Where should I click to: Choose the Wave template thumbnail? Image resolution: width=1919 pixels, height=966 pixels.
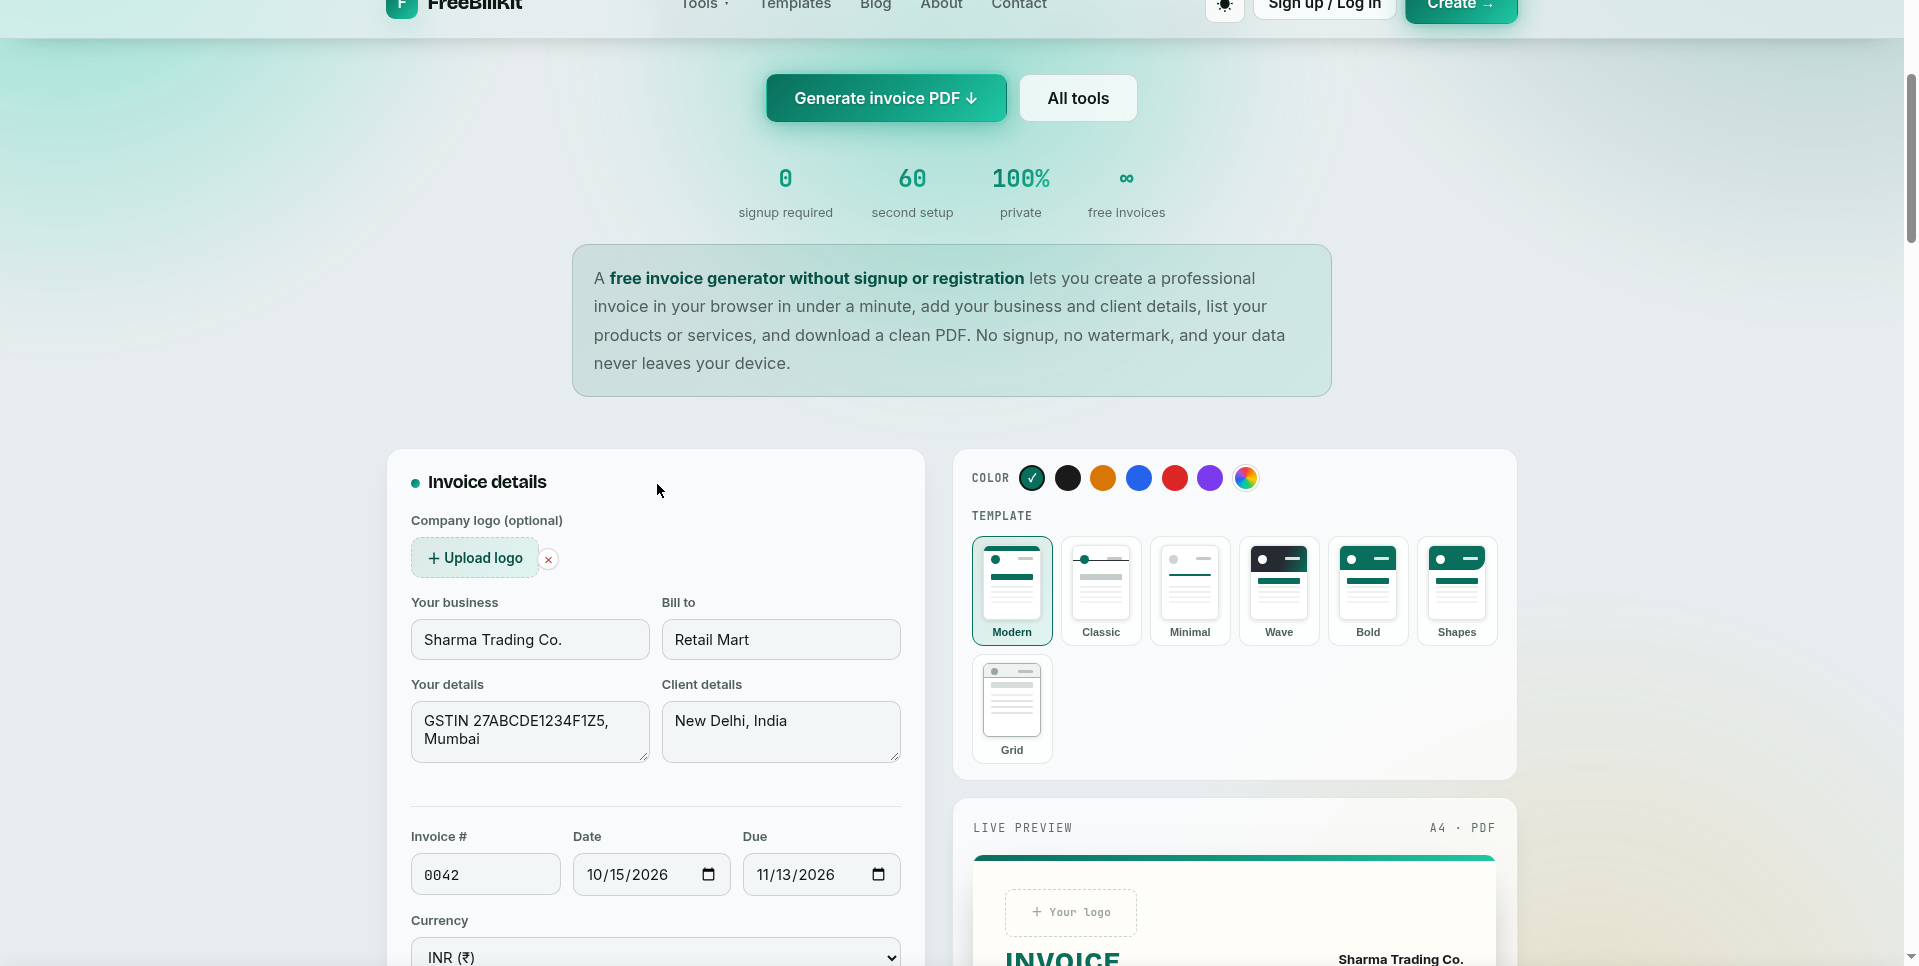click(1279, 591)
